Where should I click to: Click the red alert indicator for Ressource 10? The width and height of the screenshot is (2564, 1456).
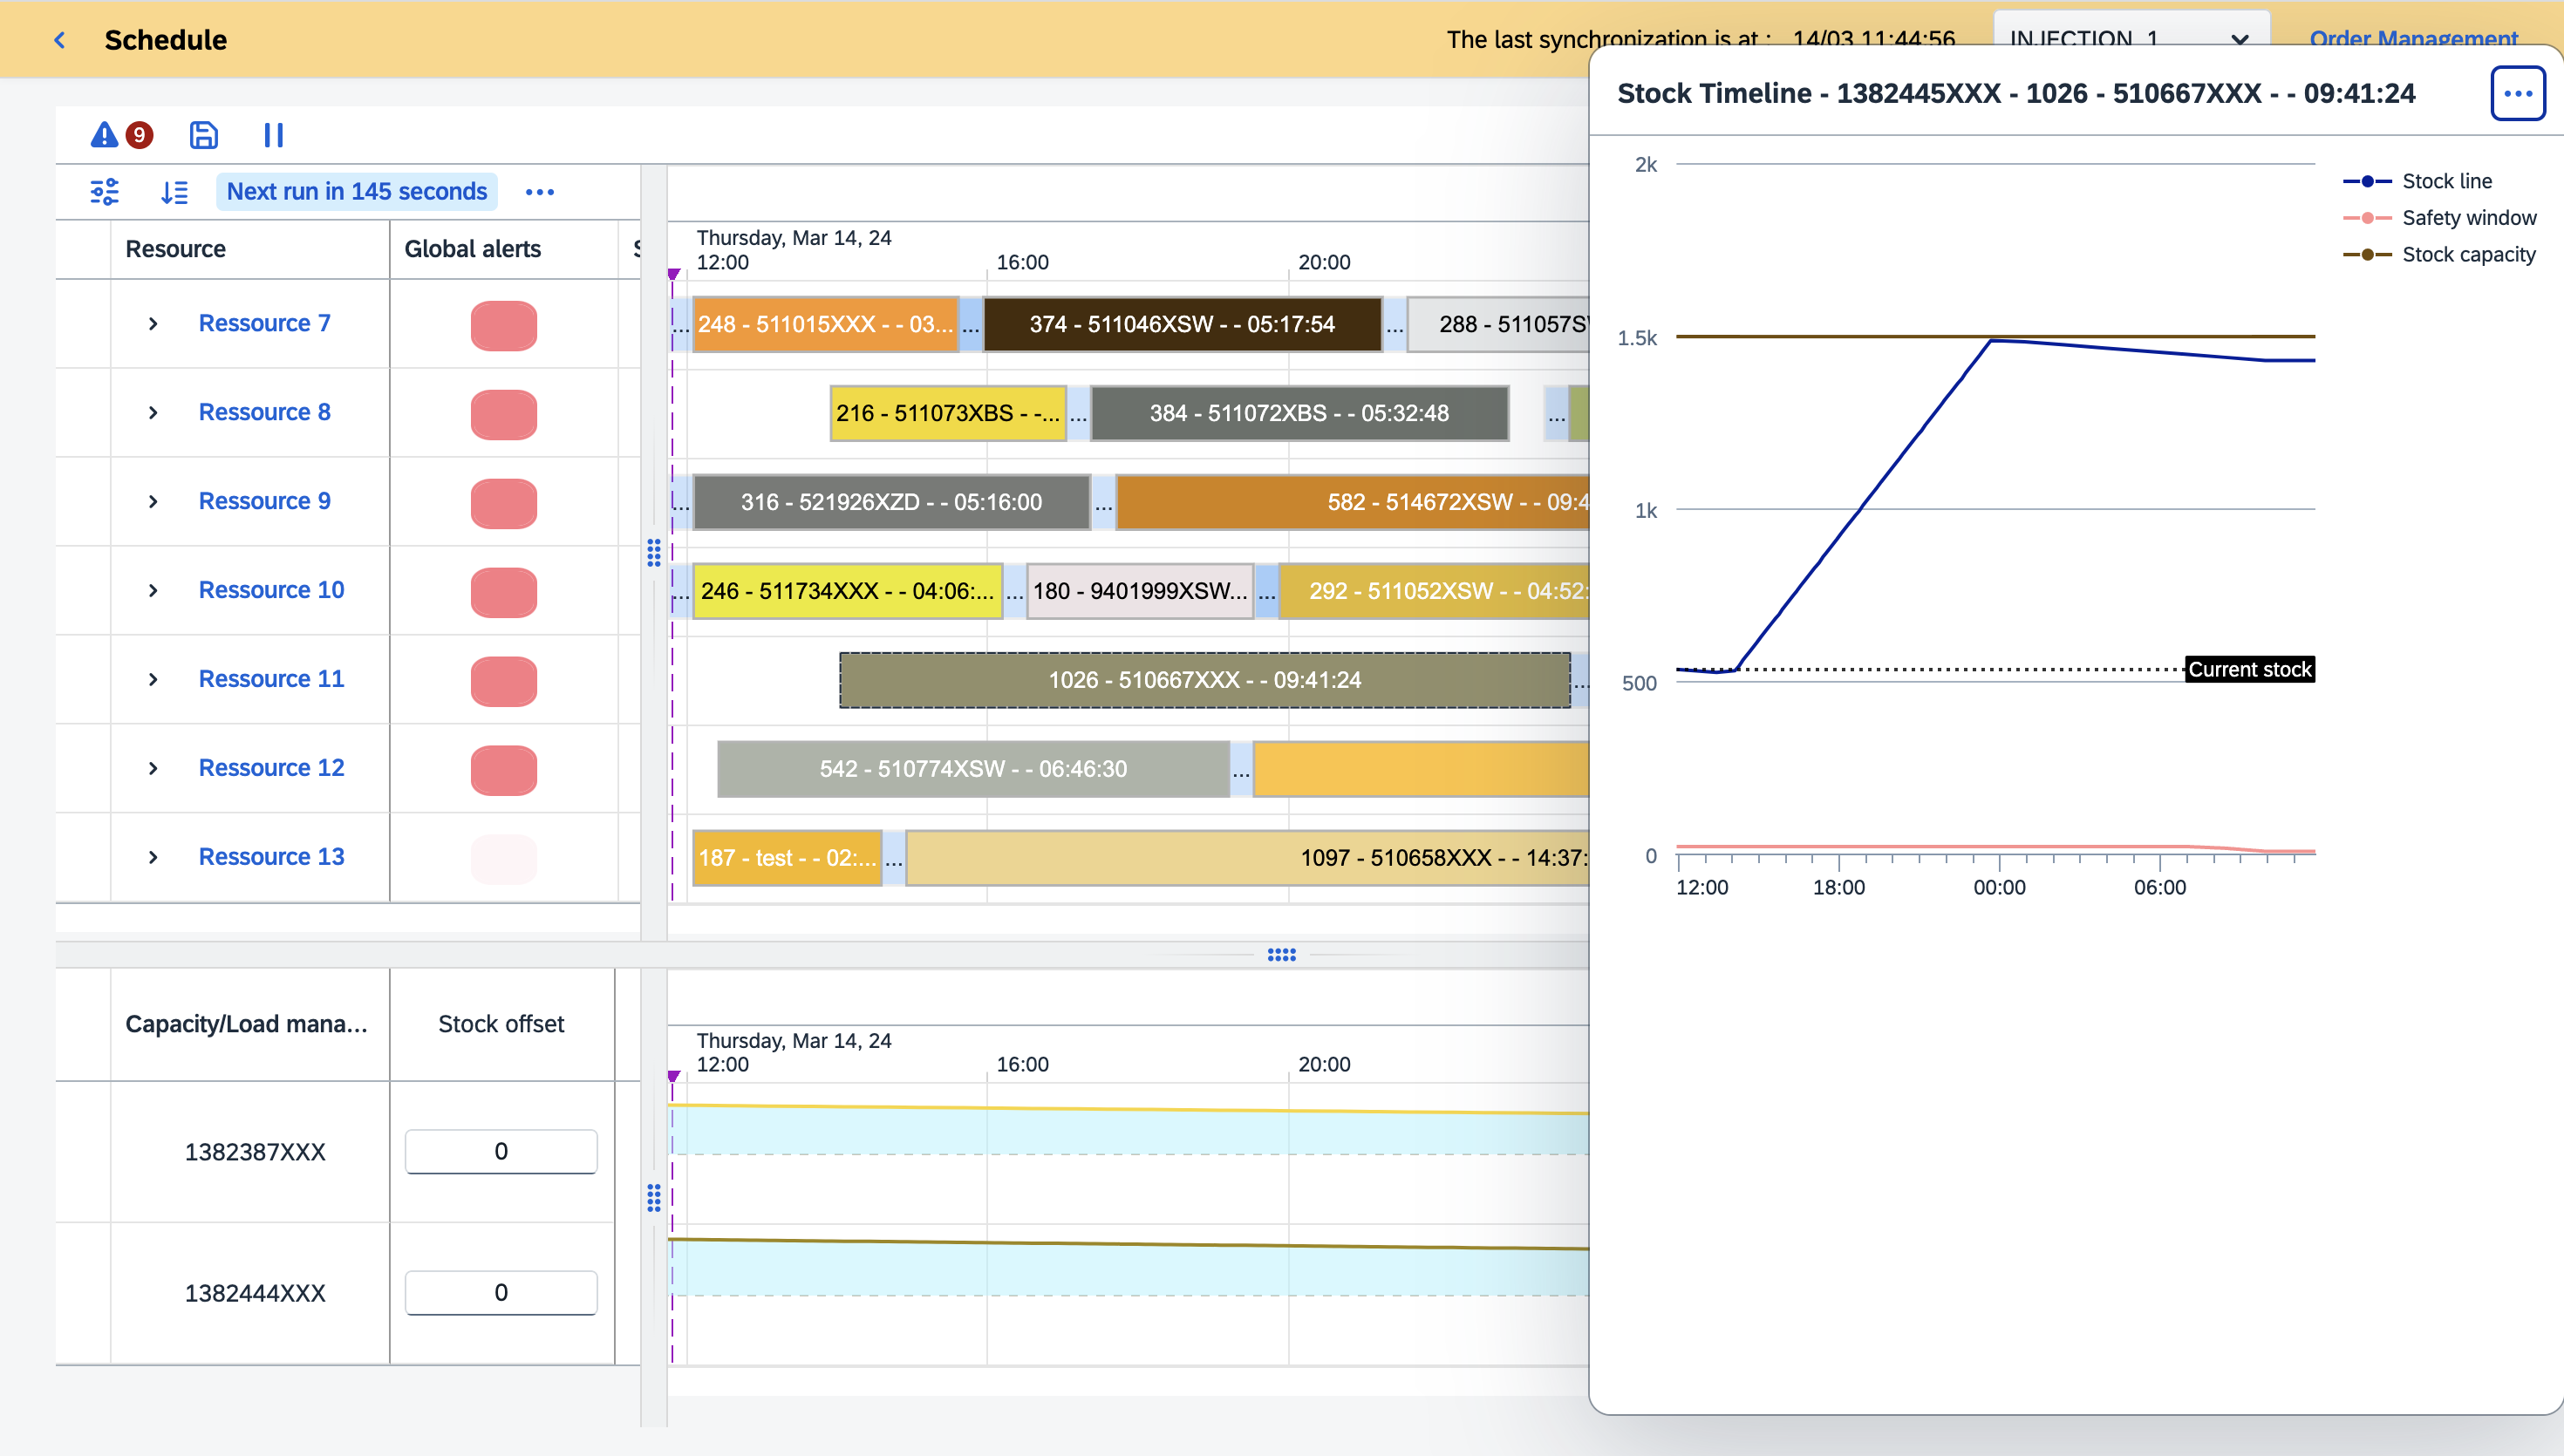pyautogui.click(x=504, y=592)
